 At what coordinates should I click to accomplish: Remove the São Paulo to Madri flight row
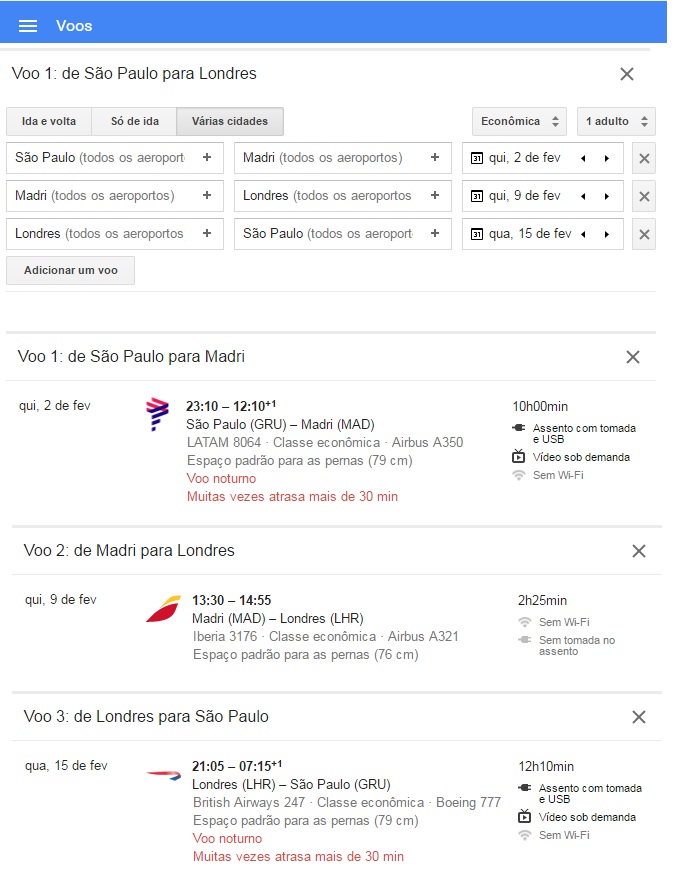[x=644, y=158]
